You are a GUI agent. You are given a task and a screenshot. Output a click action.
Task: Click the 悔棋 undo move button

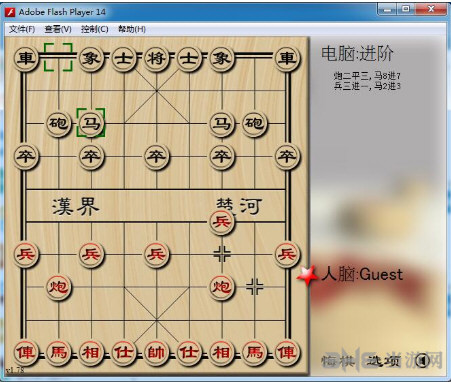pyautogui.click(x=337, y=361)
